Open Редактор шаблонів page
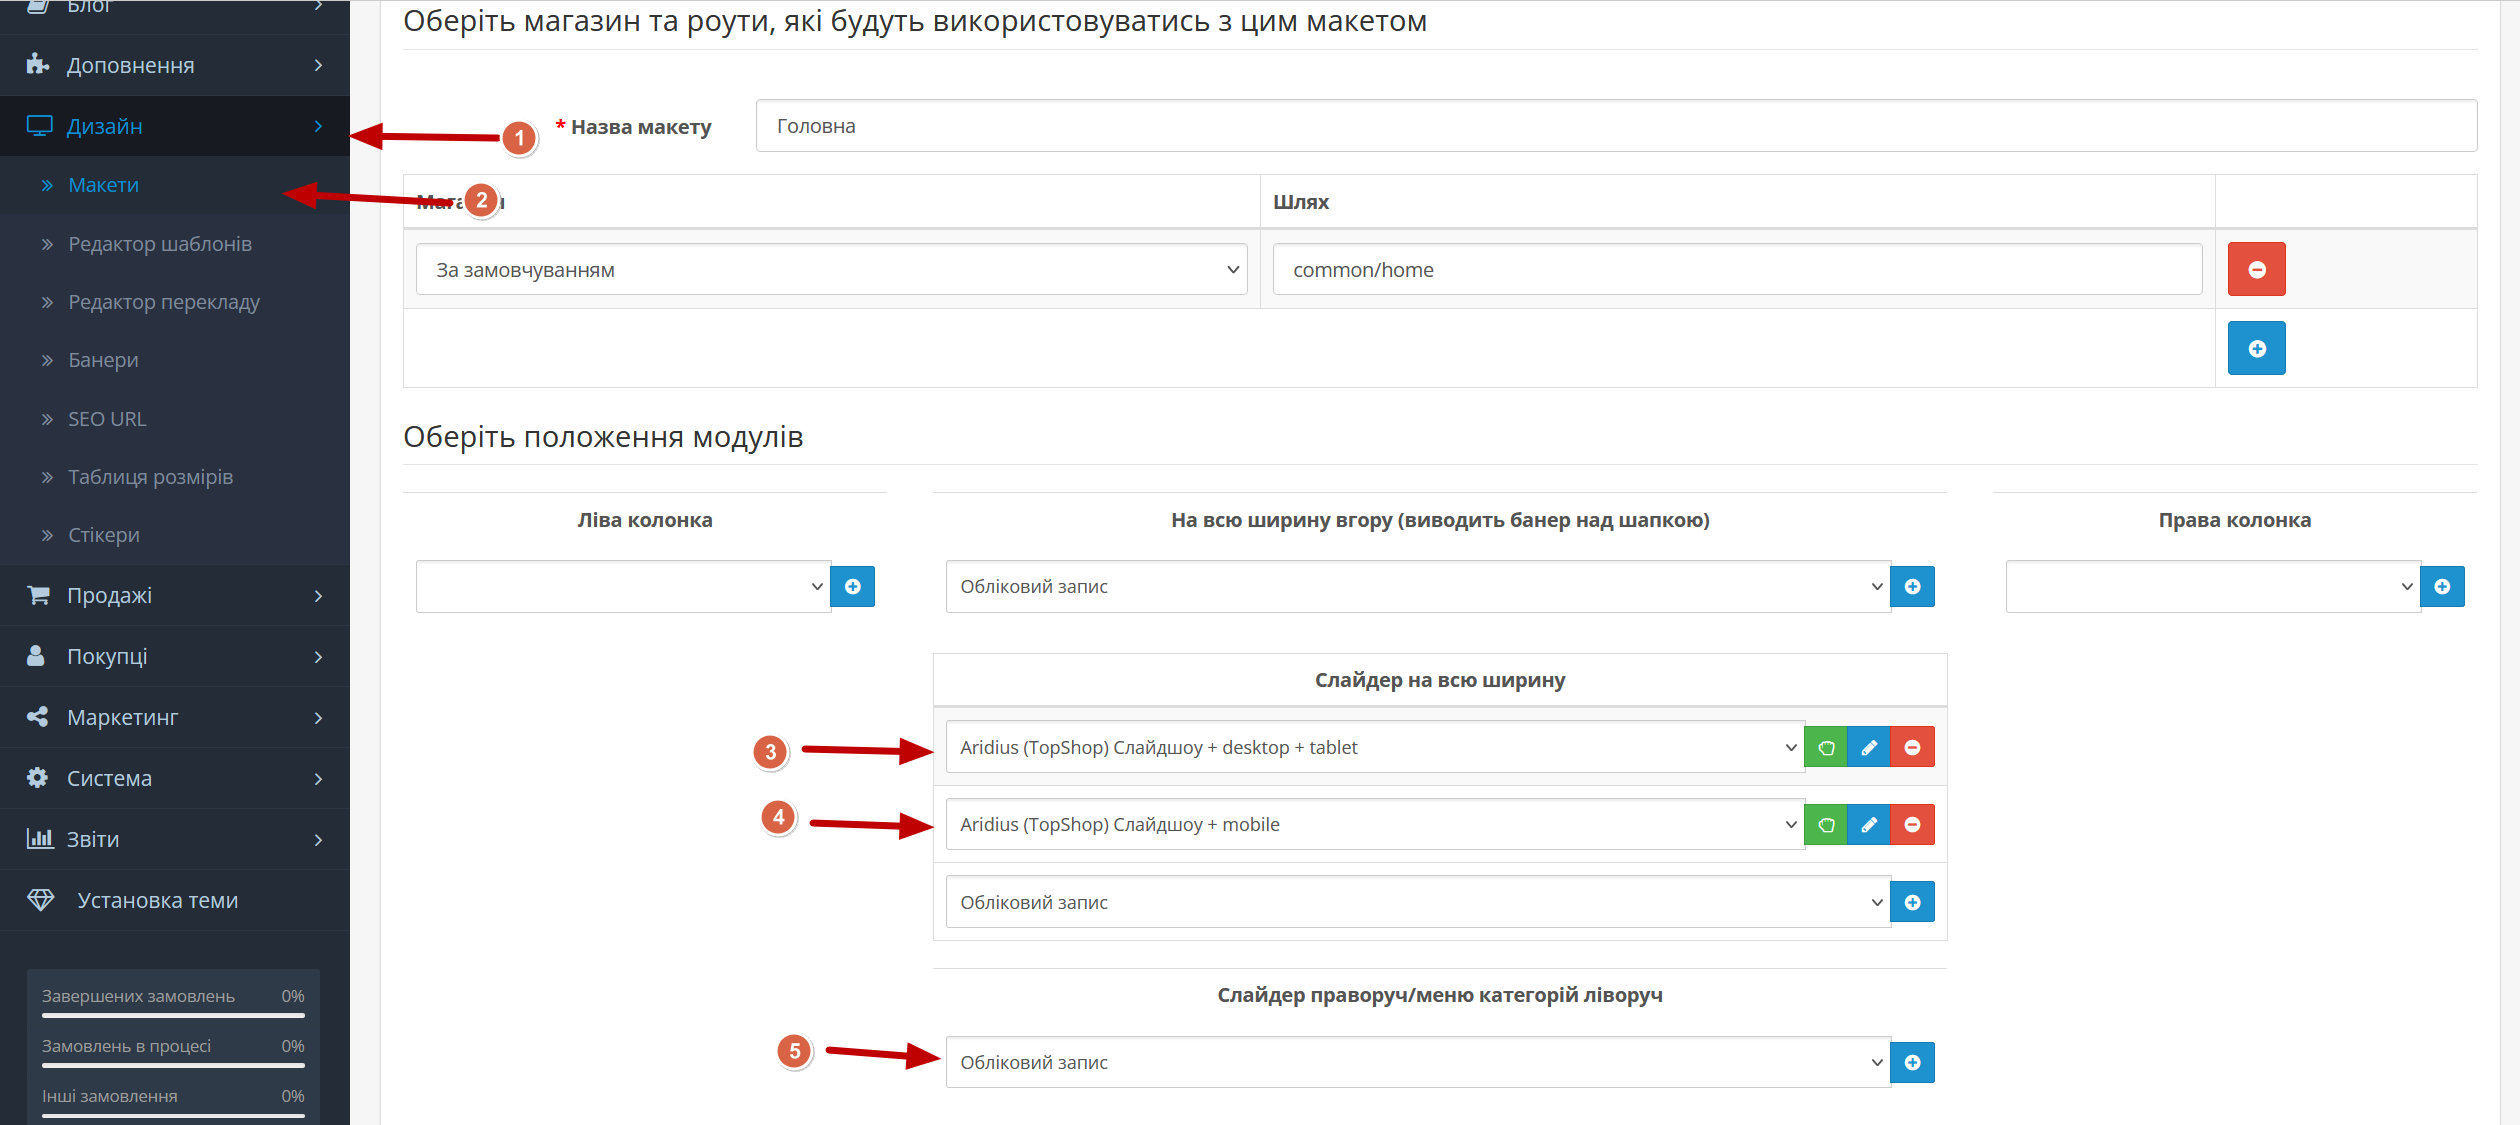Image resolution: width=2520 pixels, height=1125 pixels. [160, 244]
